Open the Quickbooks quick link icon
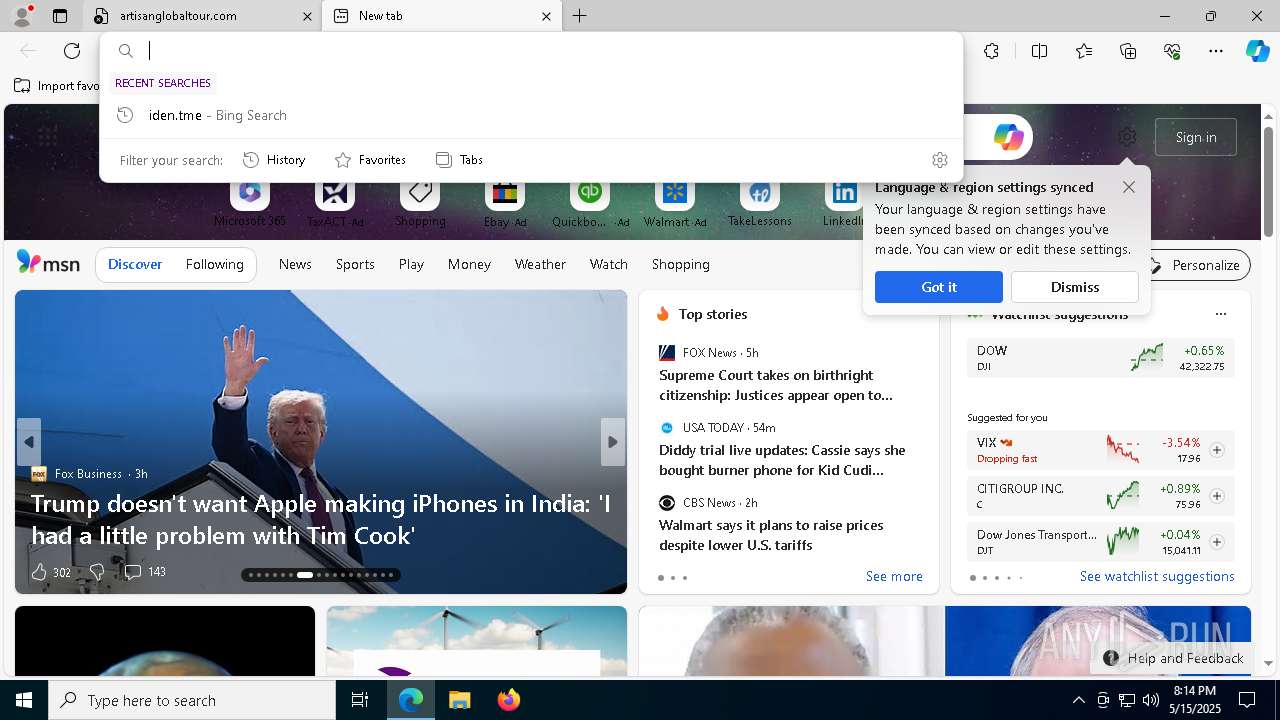The image size is (1280, 720). [590, 192]
